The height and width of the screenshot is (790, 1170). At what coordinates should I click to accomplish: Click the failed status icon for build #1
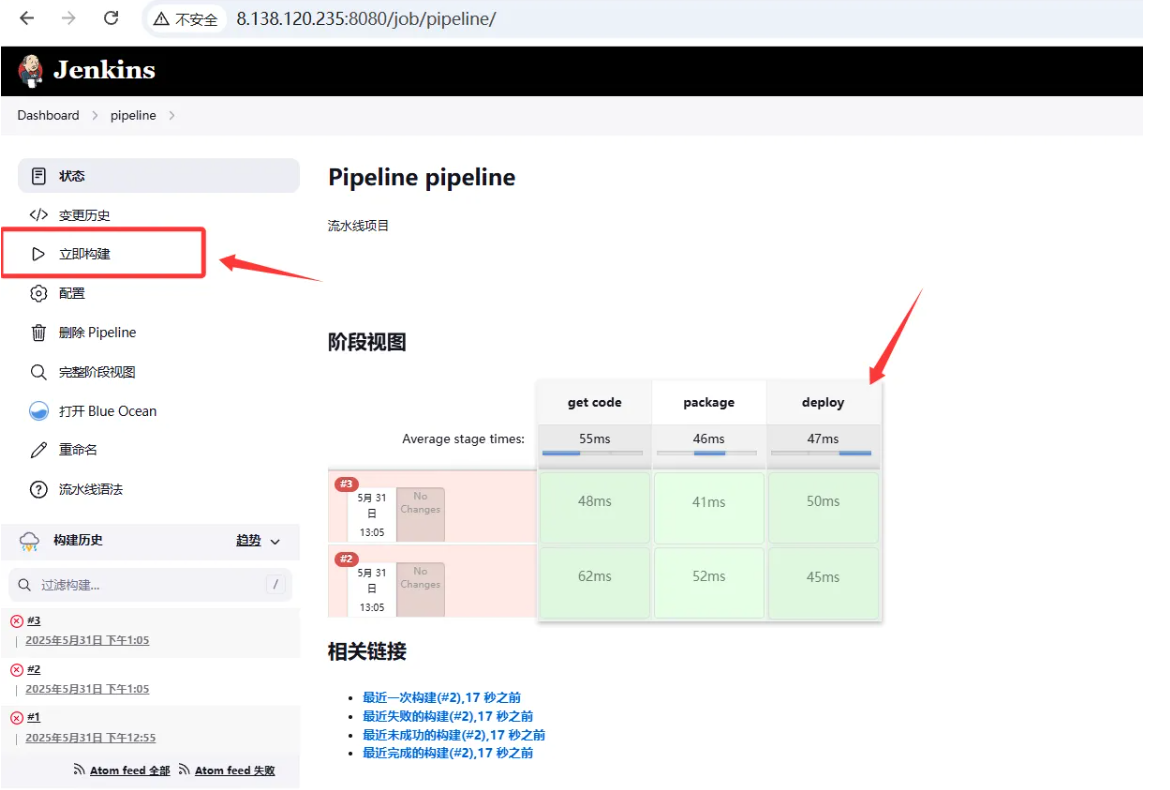click(16, 718)
